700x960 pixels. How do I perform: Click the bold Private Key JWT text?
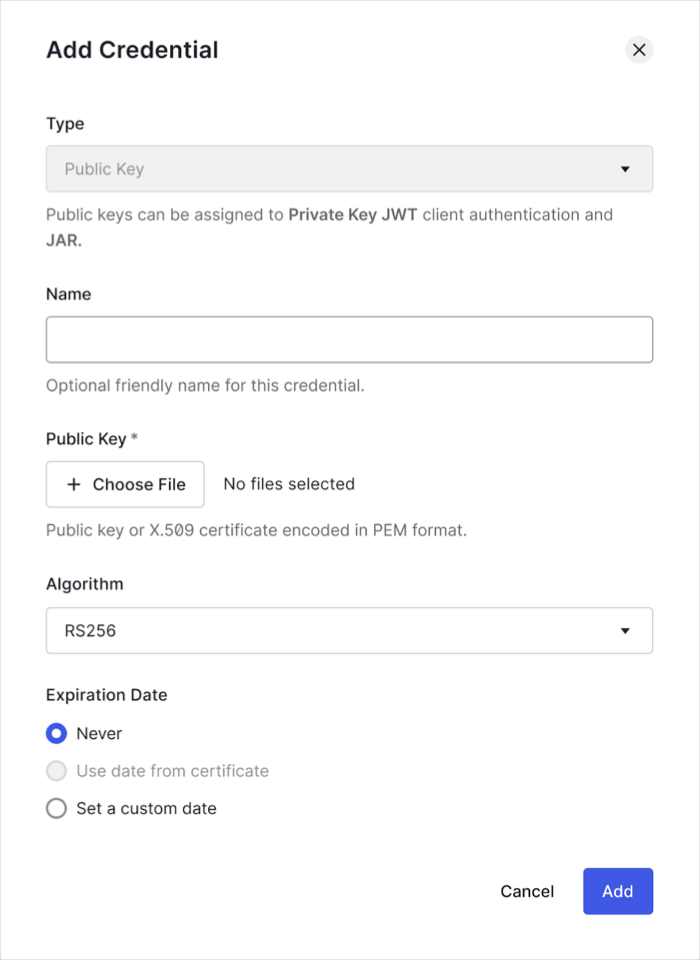[351, 214]
